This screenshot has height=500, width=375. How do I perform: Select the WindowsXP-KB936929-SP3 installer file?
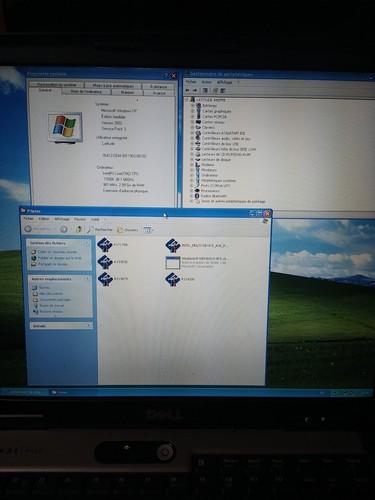tap(198, 262)
